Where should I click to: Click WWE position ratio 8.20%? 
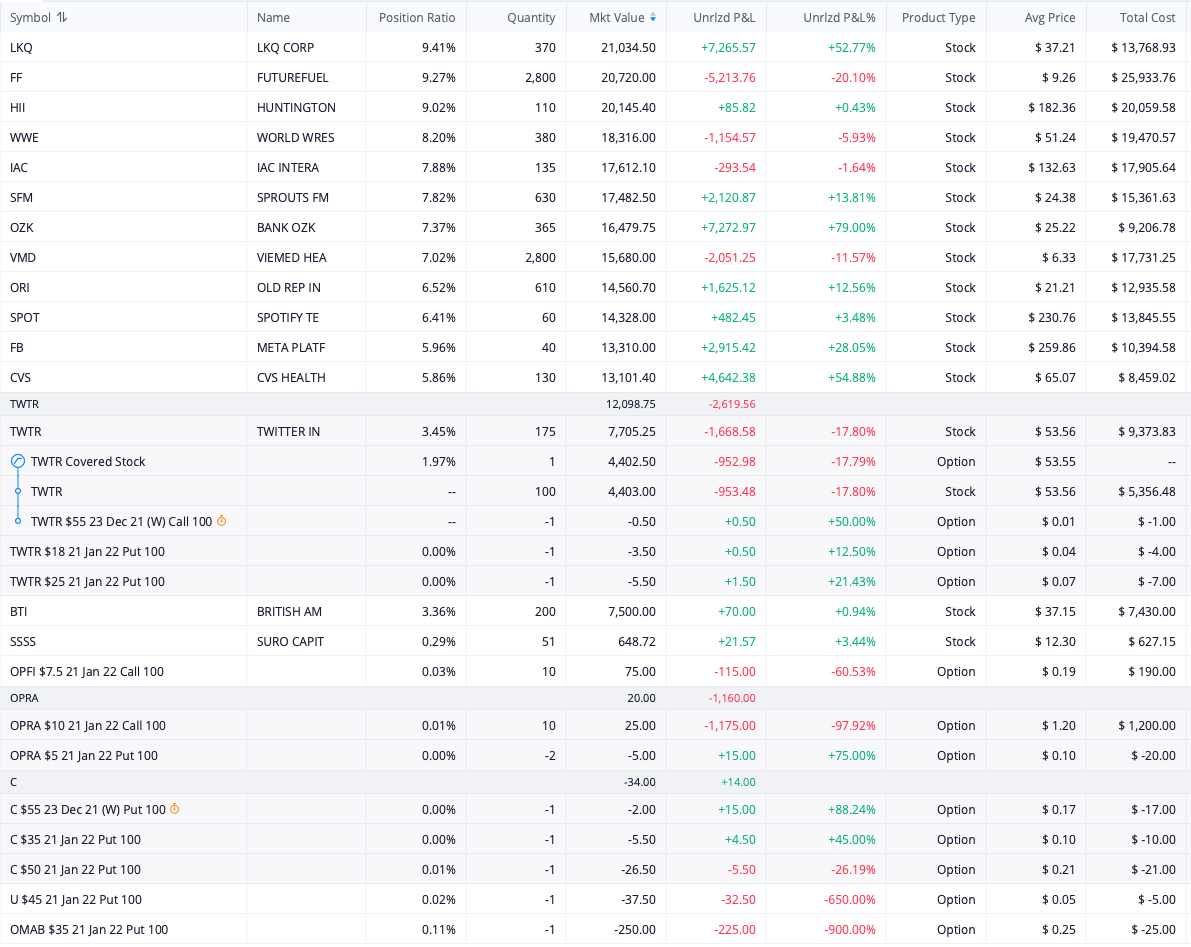click(439, 137)
